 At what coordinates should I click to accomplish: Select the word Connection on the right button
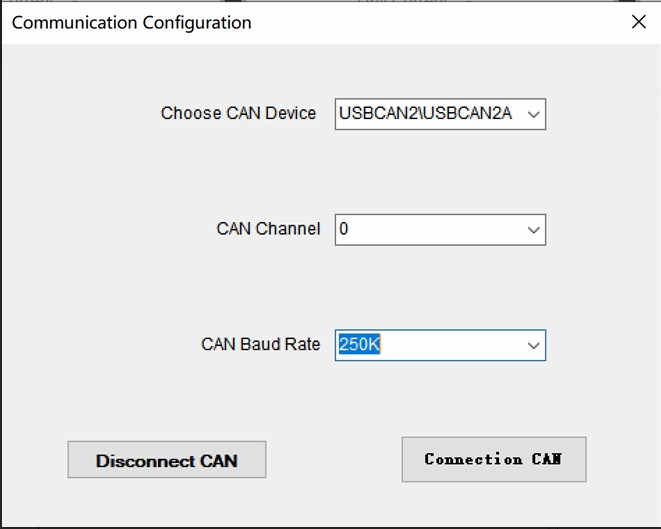click(x=473, y=459)
